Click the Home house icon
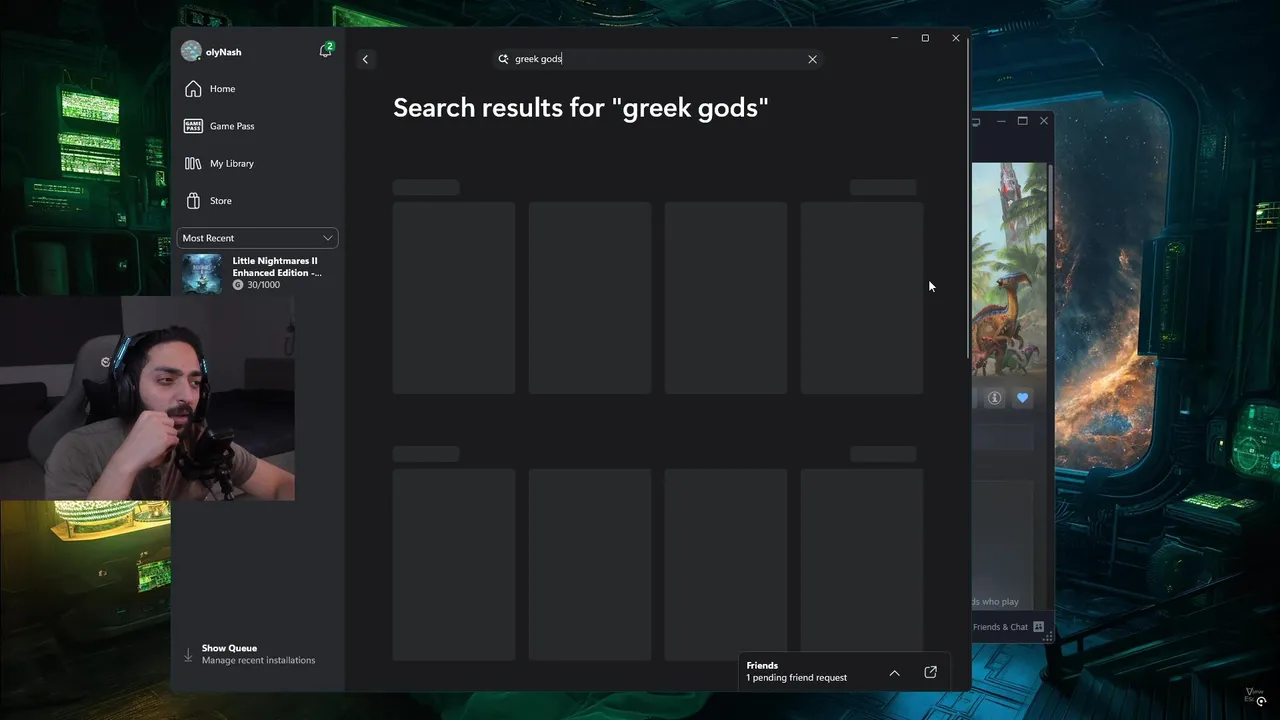1280x720 pixels. (193, 89)
